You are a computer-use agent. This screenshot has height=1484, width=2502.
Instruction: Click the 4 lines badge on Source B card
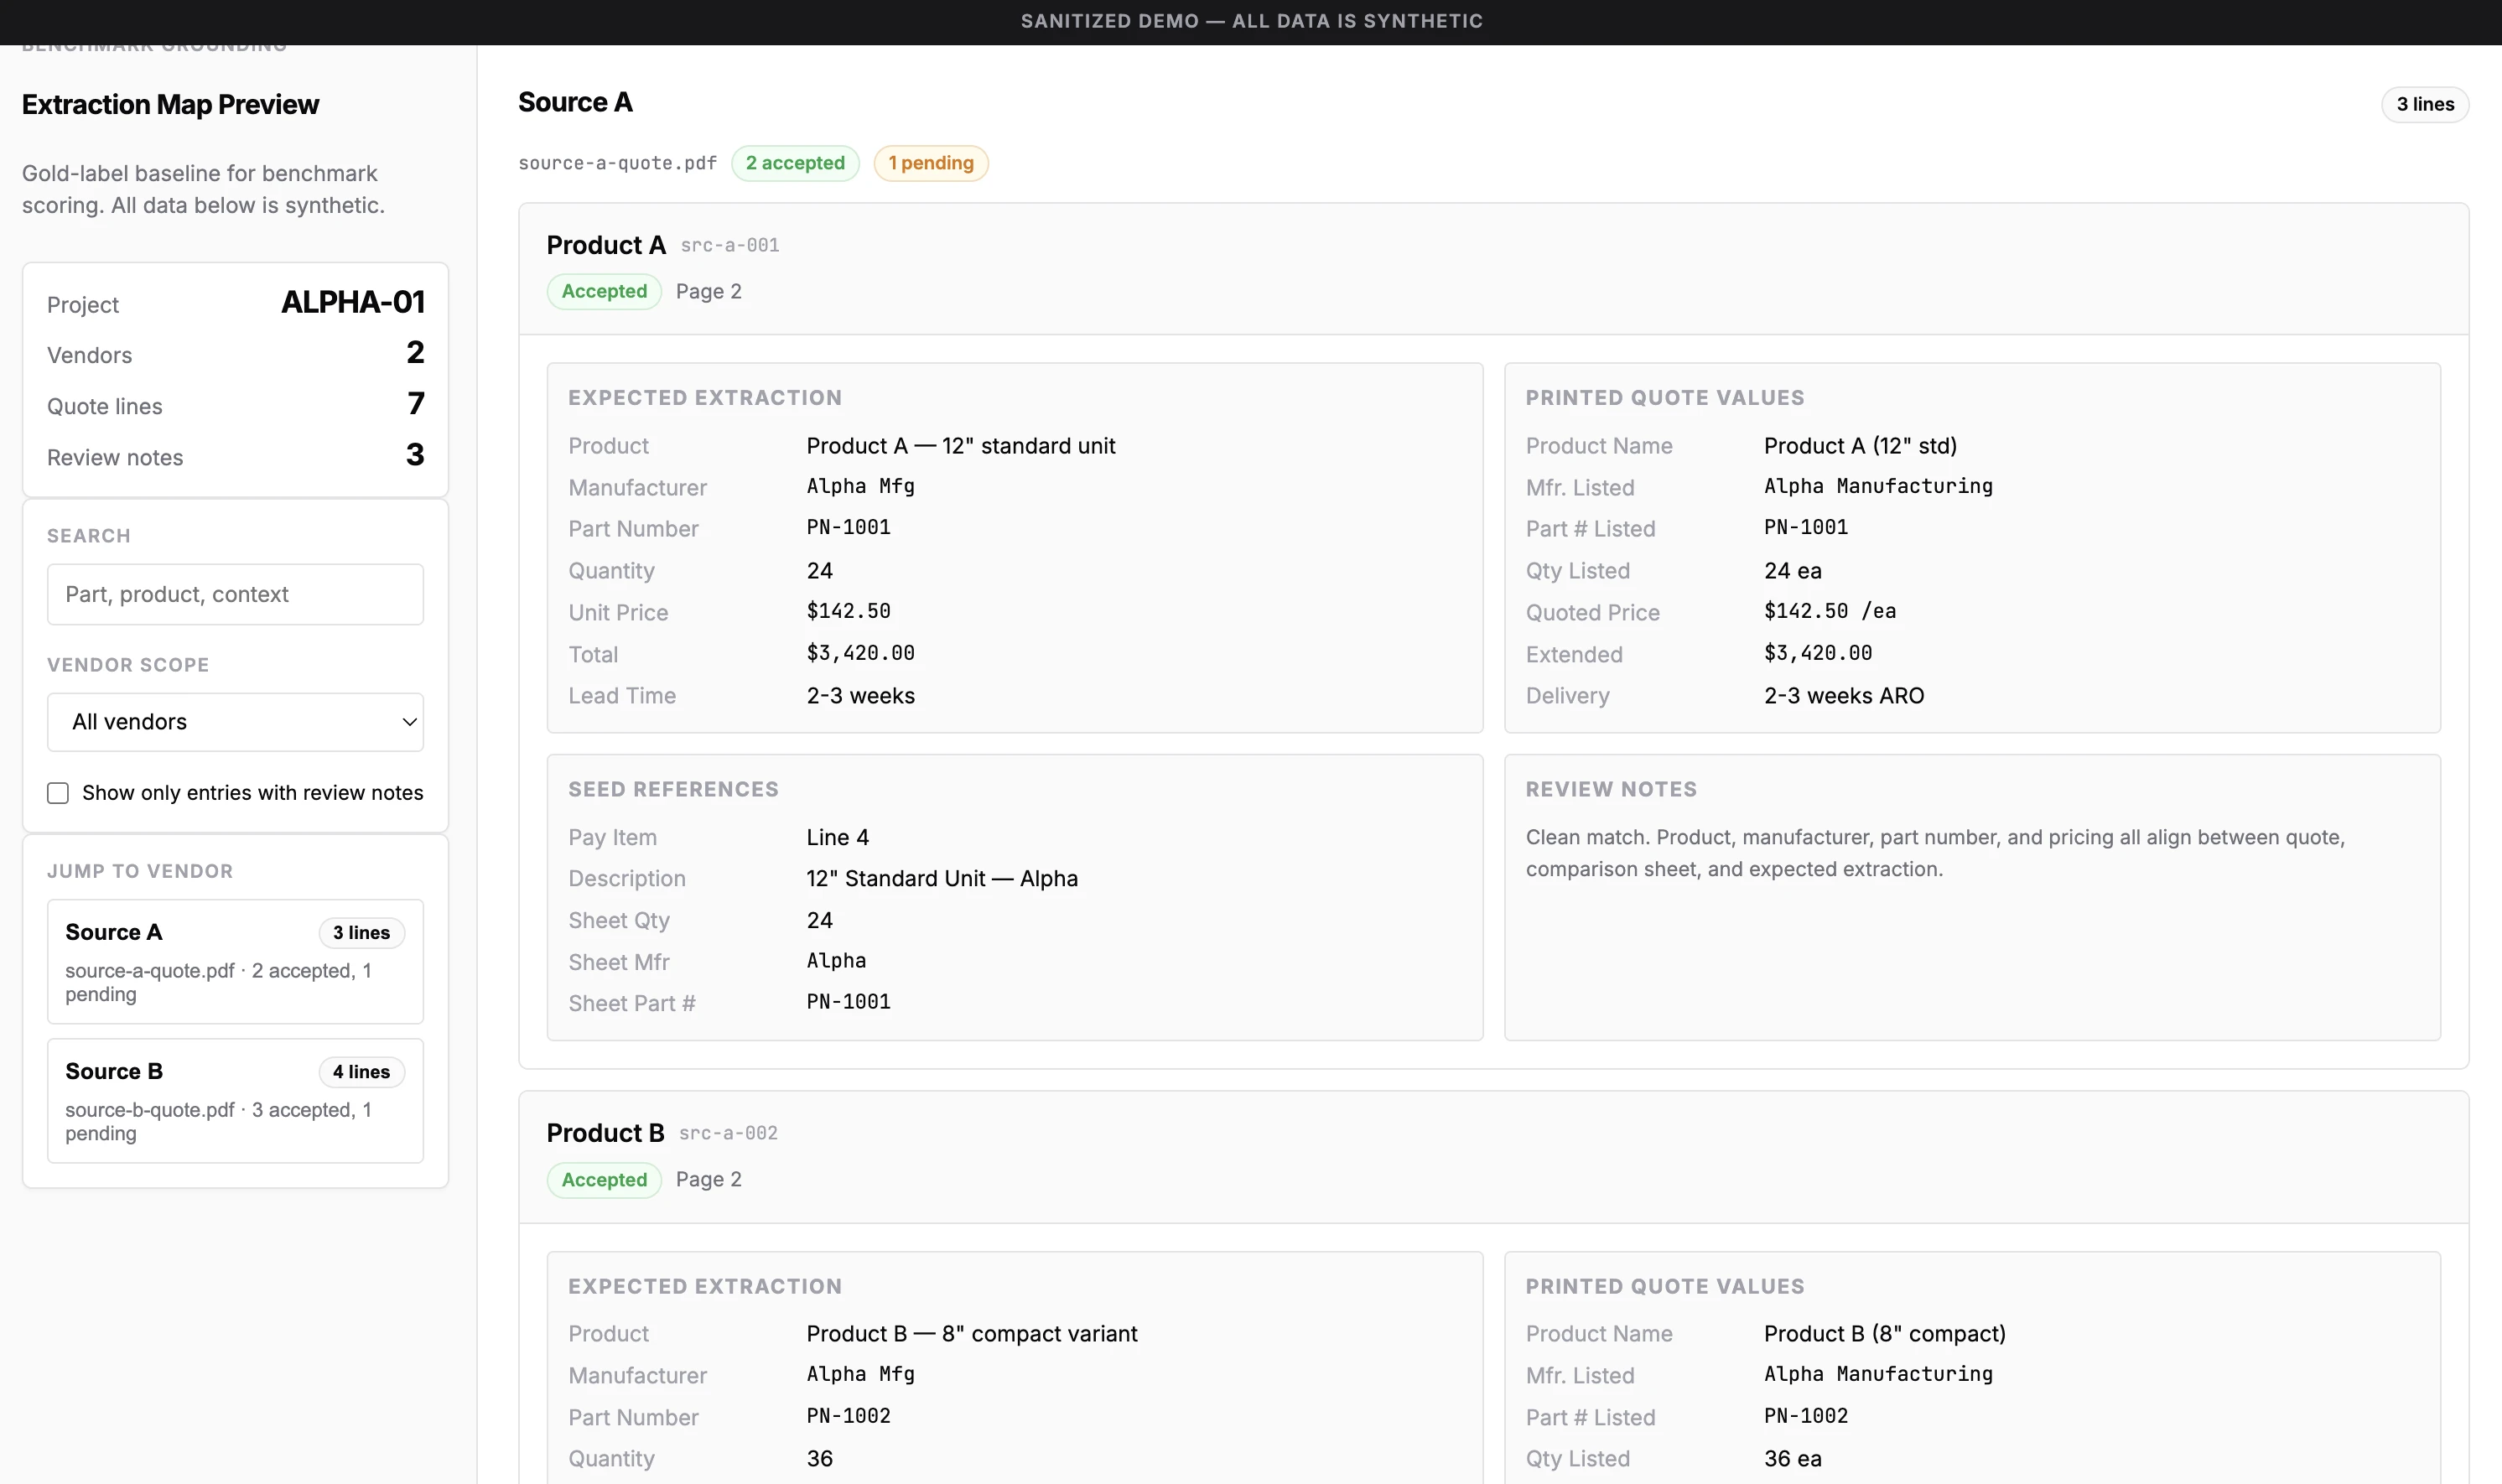[x=361, y=1071]
